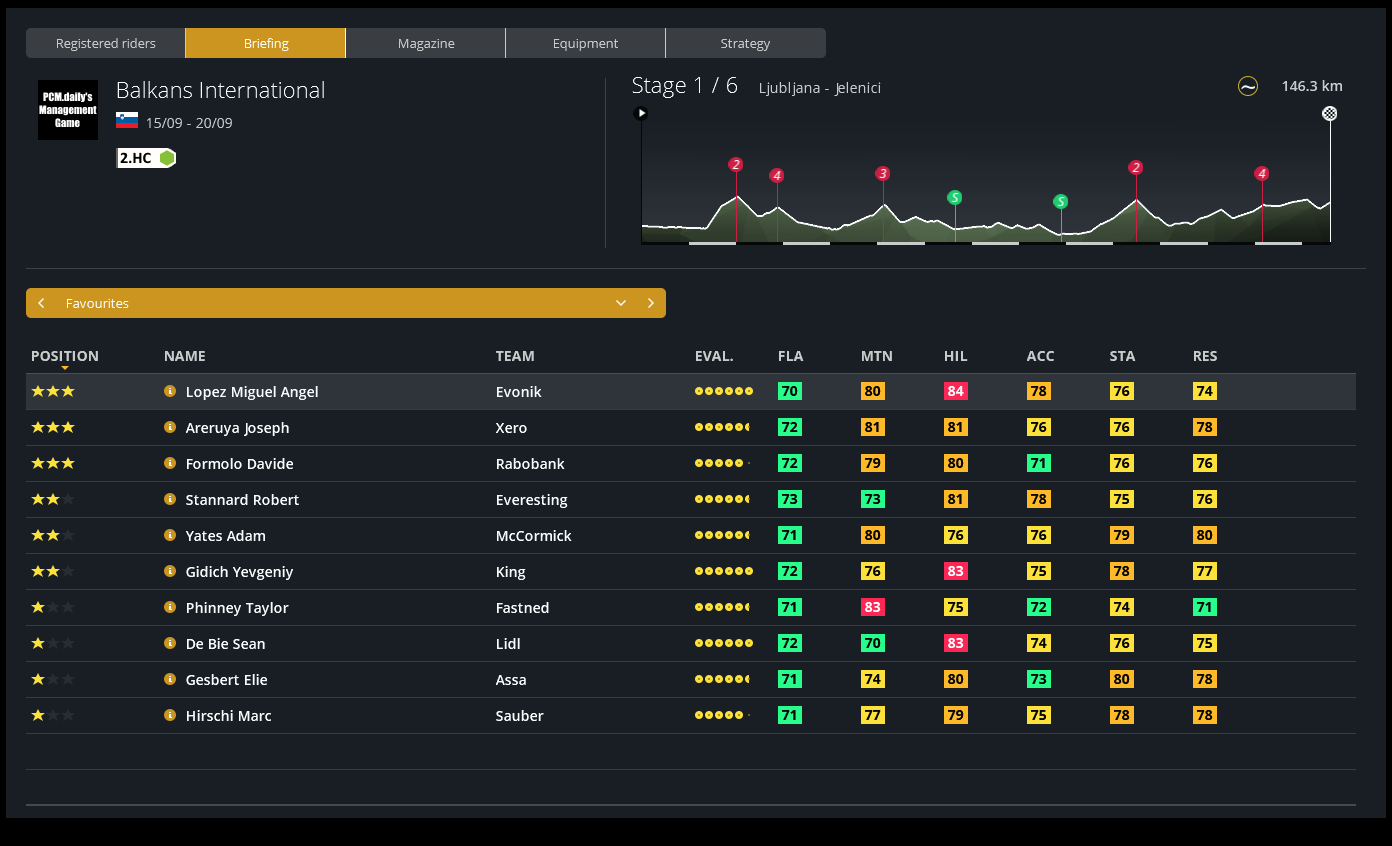Switch to the Registered riders tab

106,43
